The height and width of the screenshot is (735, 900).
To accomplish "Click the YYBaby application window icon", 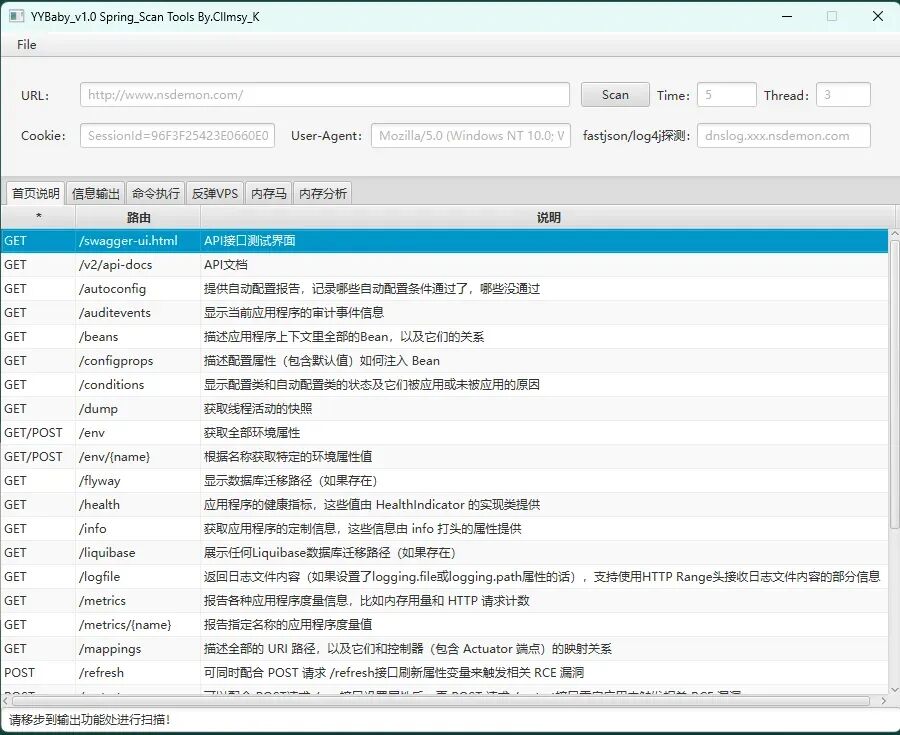I will pos(16,17).
